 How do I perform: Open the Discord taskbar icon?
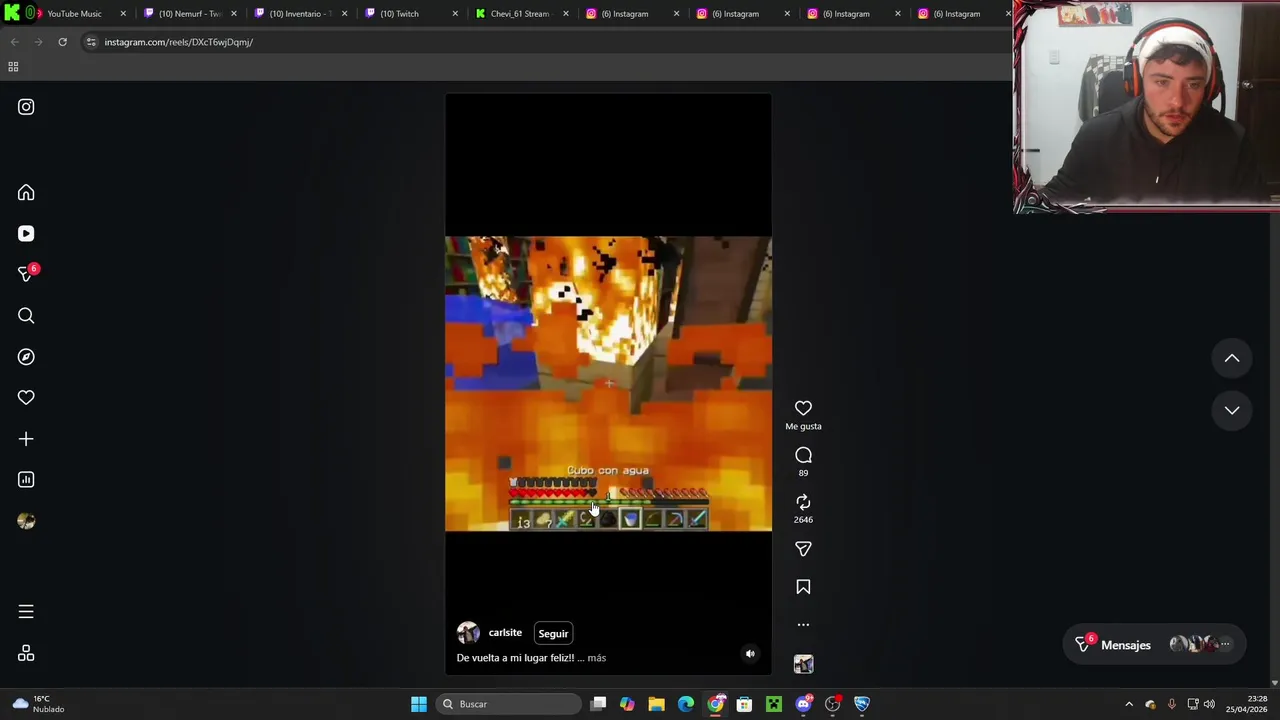point(803,704)
